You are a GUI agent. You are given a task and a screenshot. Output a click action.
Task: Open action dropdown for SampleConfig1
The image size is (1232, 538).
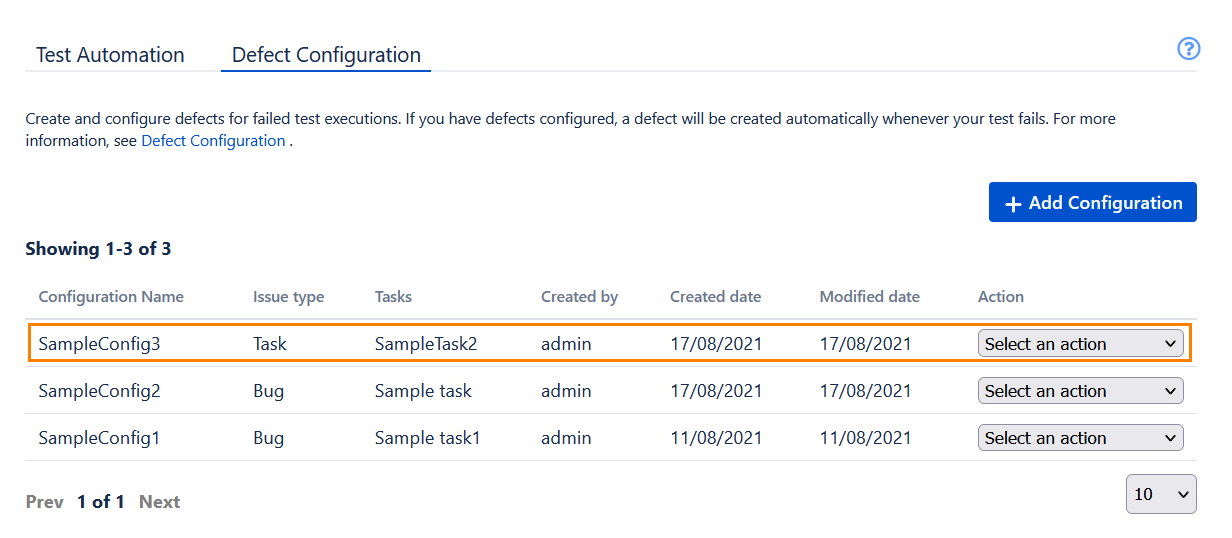1080,438
